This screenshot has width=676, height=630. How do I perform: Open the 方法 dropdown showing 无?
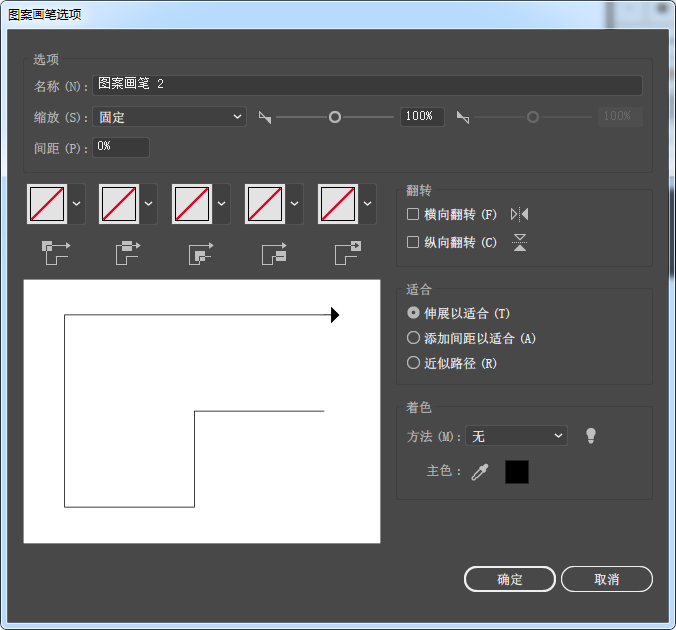click(516, 436)
